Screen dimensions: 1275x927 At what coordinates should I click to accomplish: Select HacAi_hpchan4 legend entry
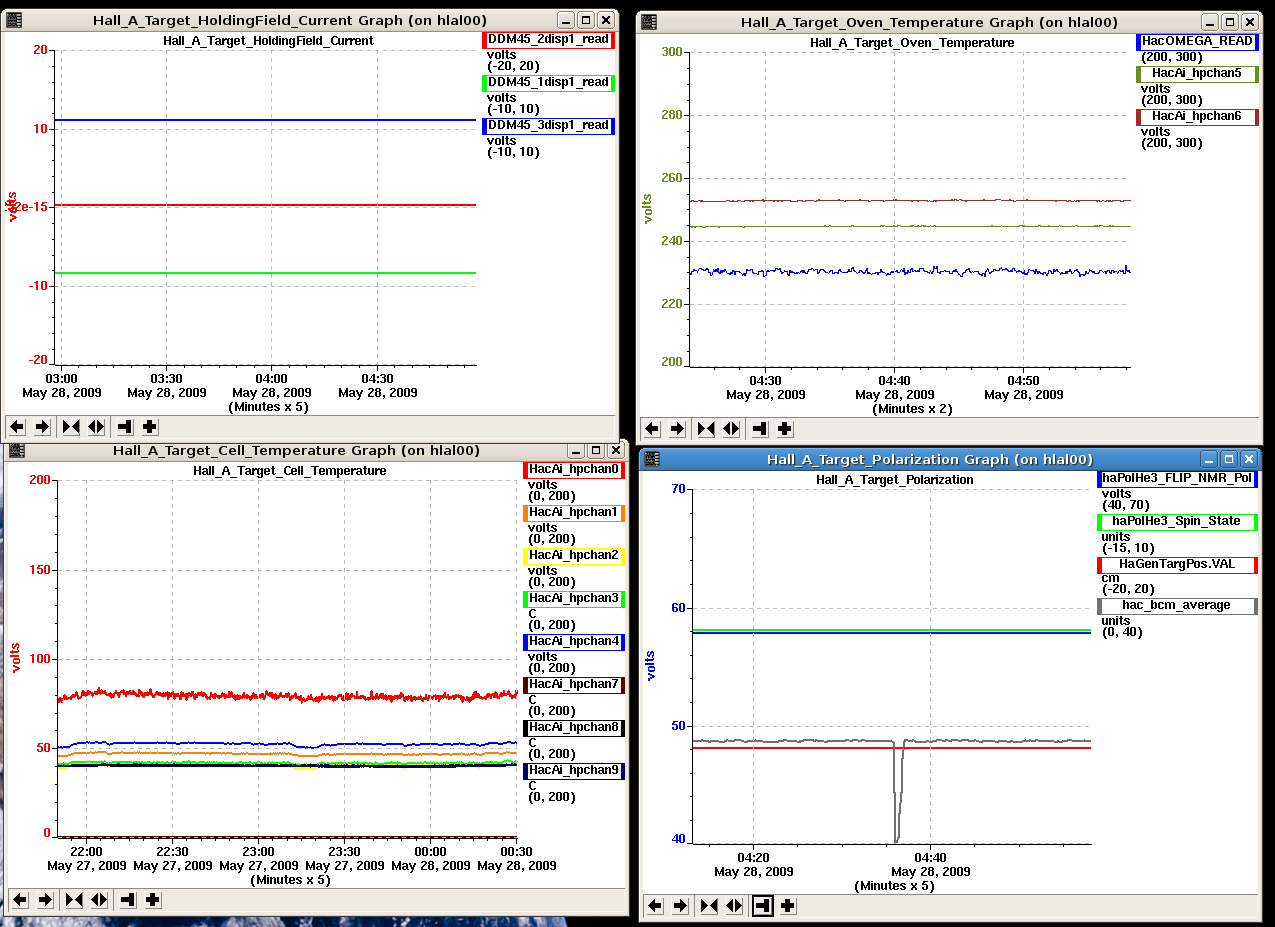[x=574, y=642]
